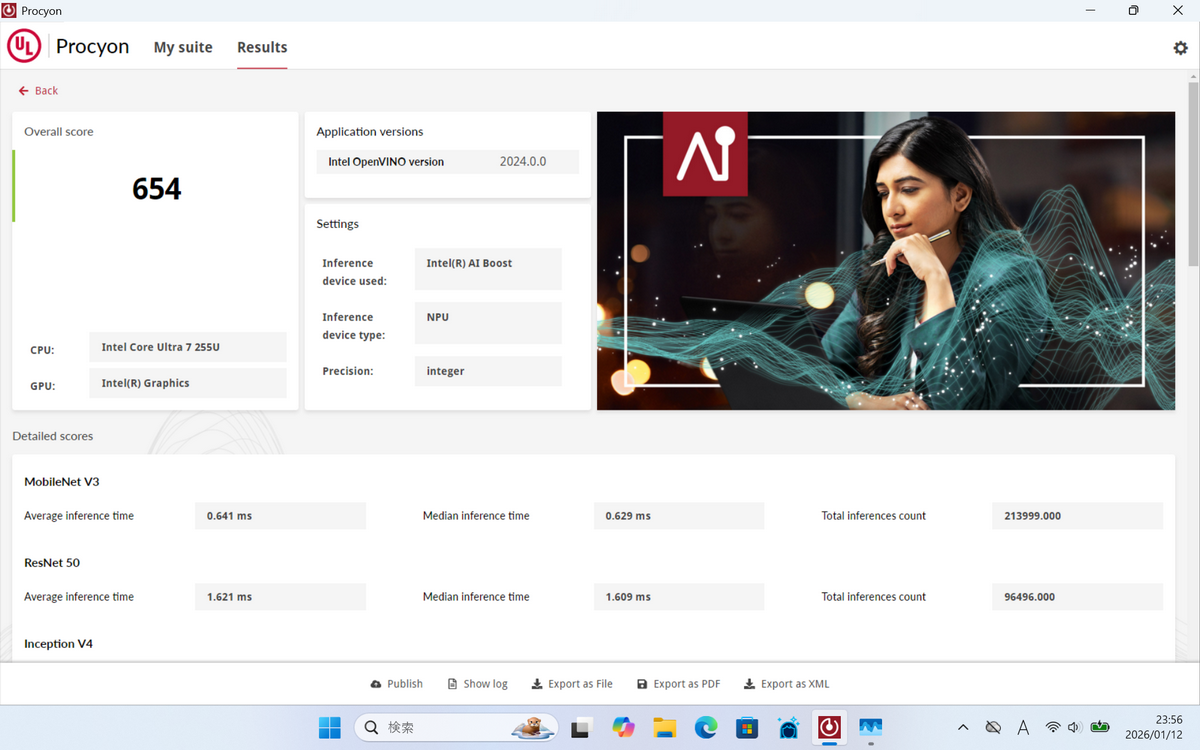This screenshot has width=1200, height=750.
Task: Open the settings gear in Procyon
Action: pyautogui.click(x=1180, y=48)
